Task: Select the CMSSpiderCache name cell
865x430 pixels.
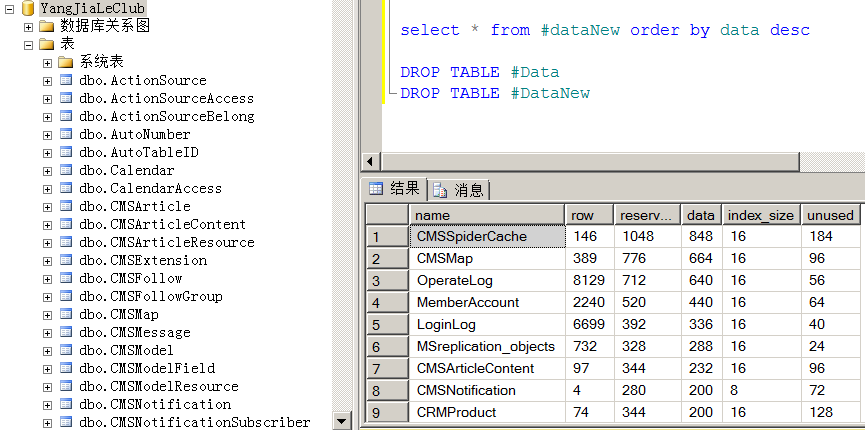Action: click(486, 237)
